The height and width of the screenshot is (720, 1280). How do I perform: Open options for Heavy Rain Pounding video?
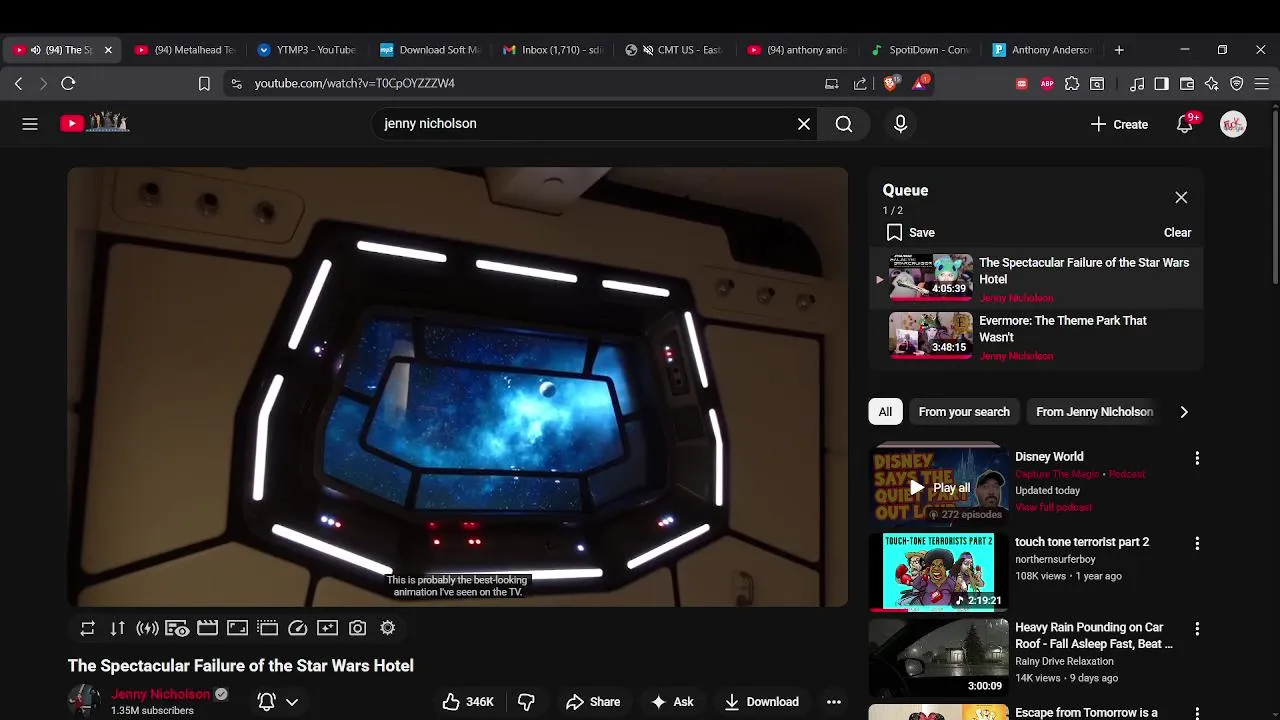[1197, 629]
